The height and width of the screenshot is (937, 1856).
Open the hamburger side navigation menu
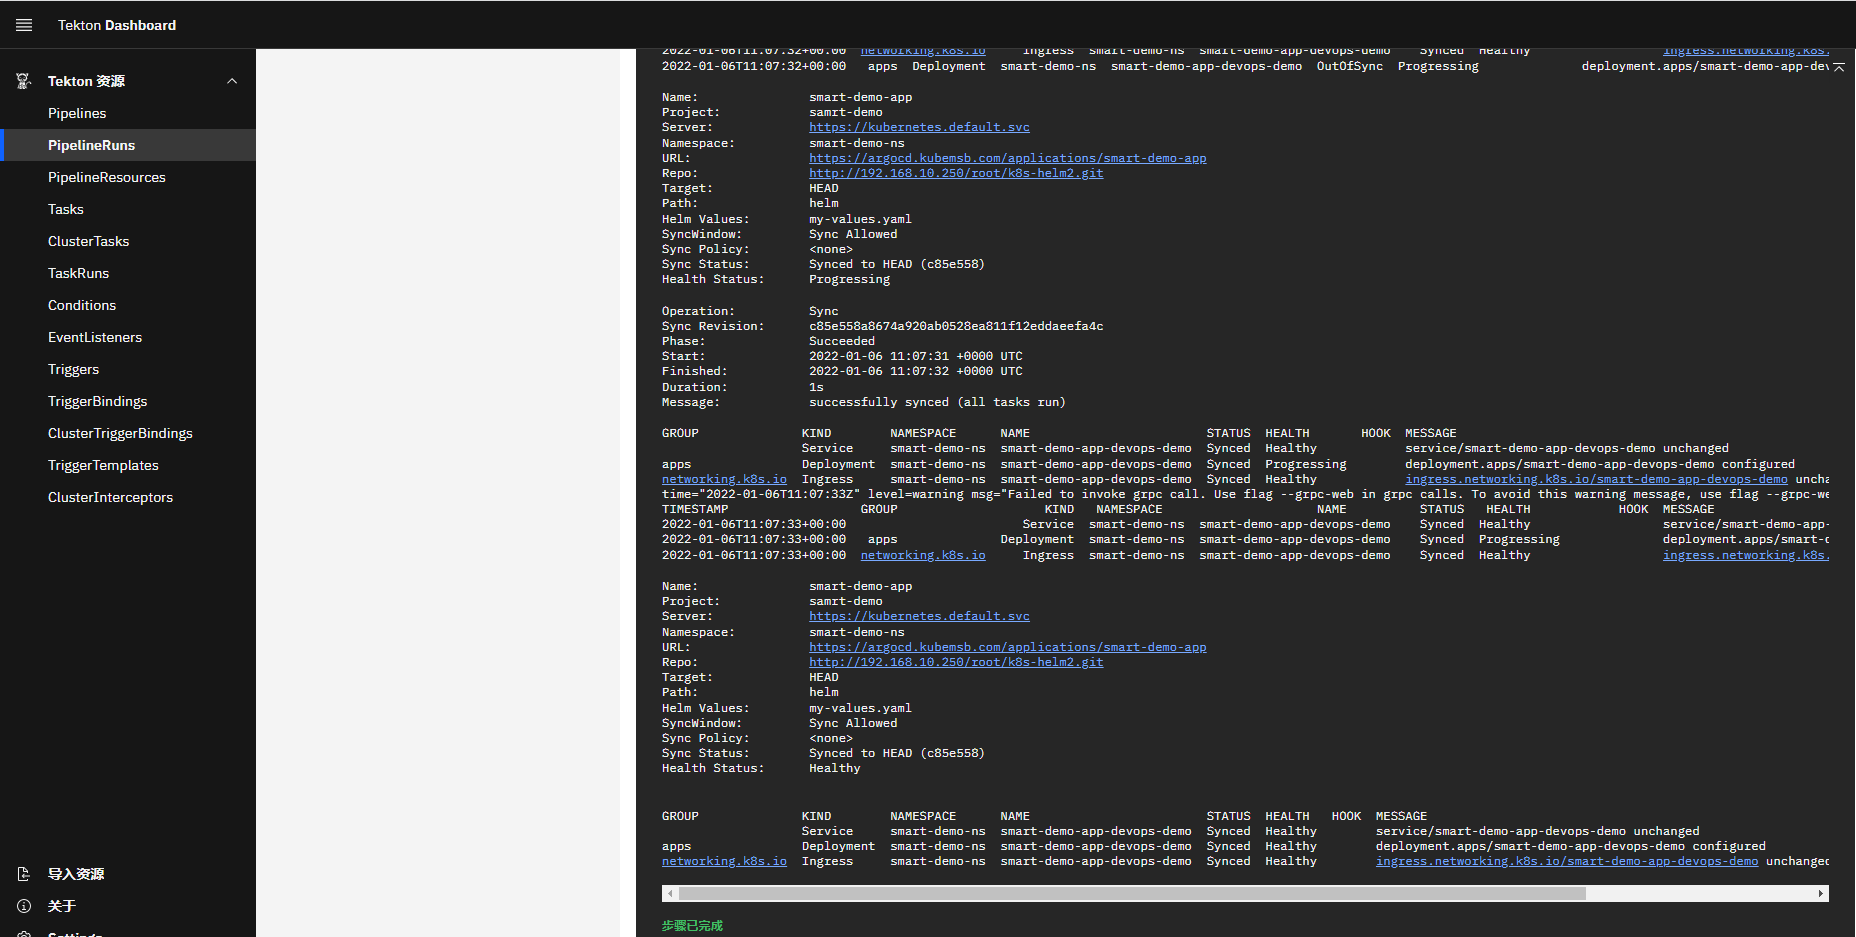coord(24,25)
